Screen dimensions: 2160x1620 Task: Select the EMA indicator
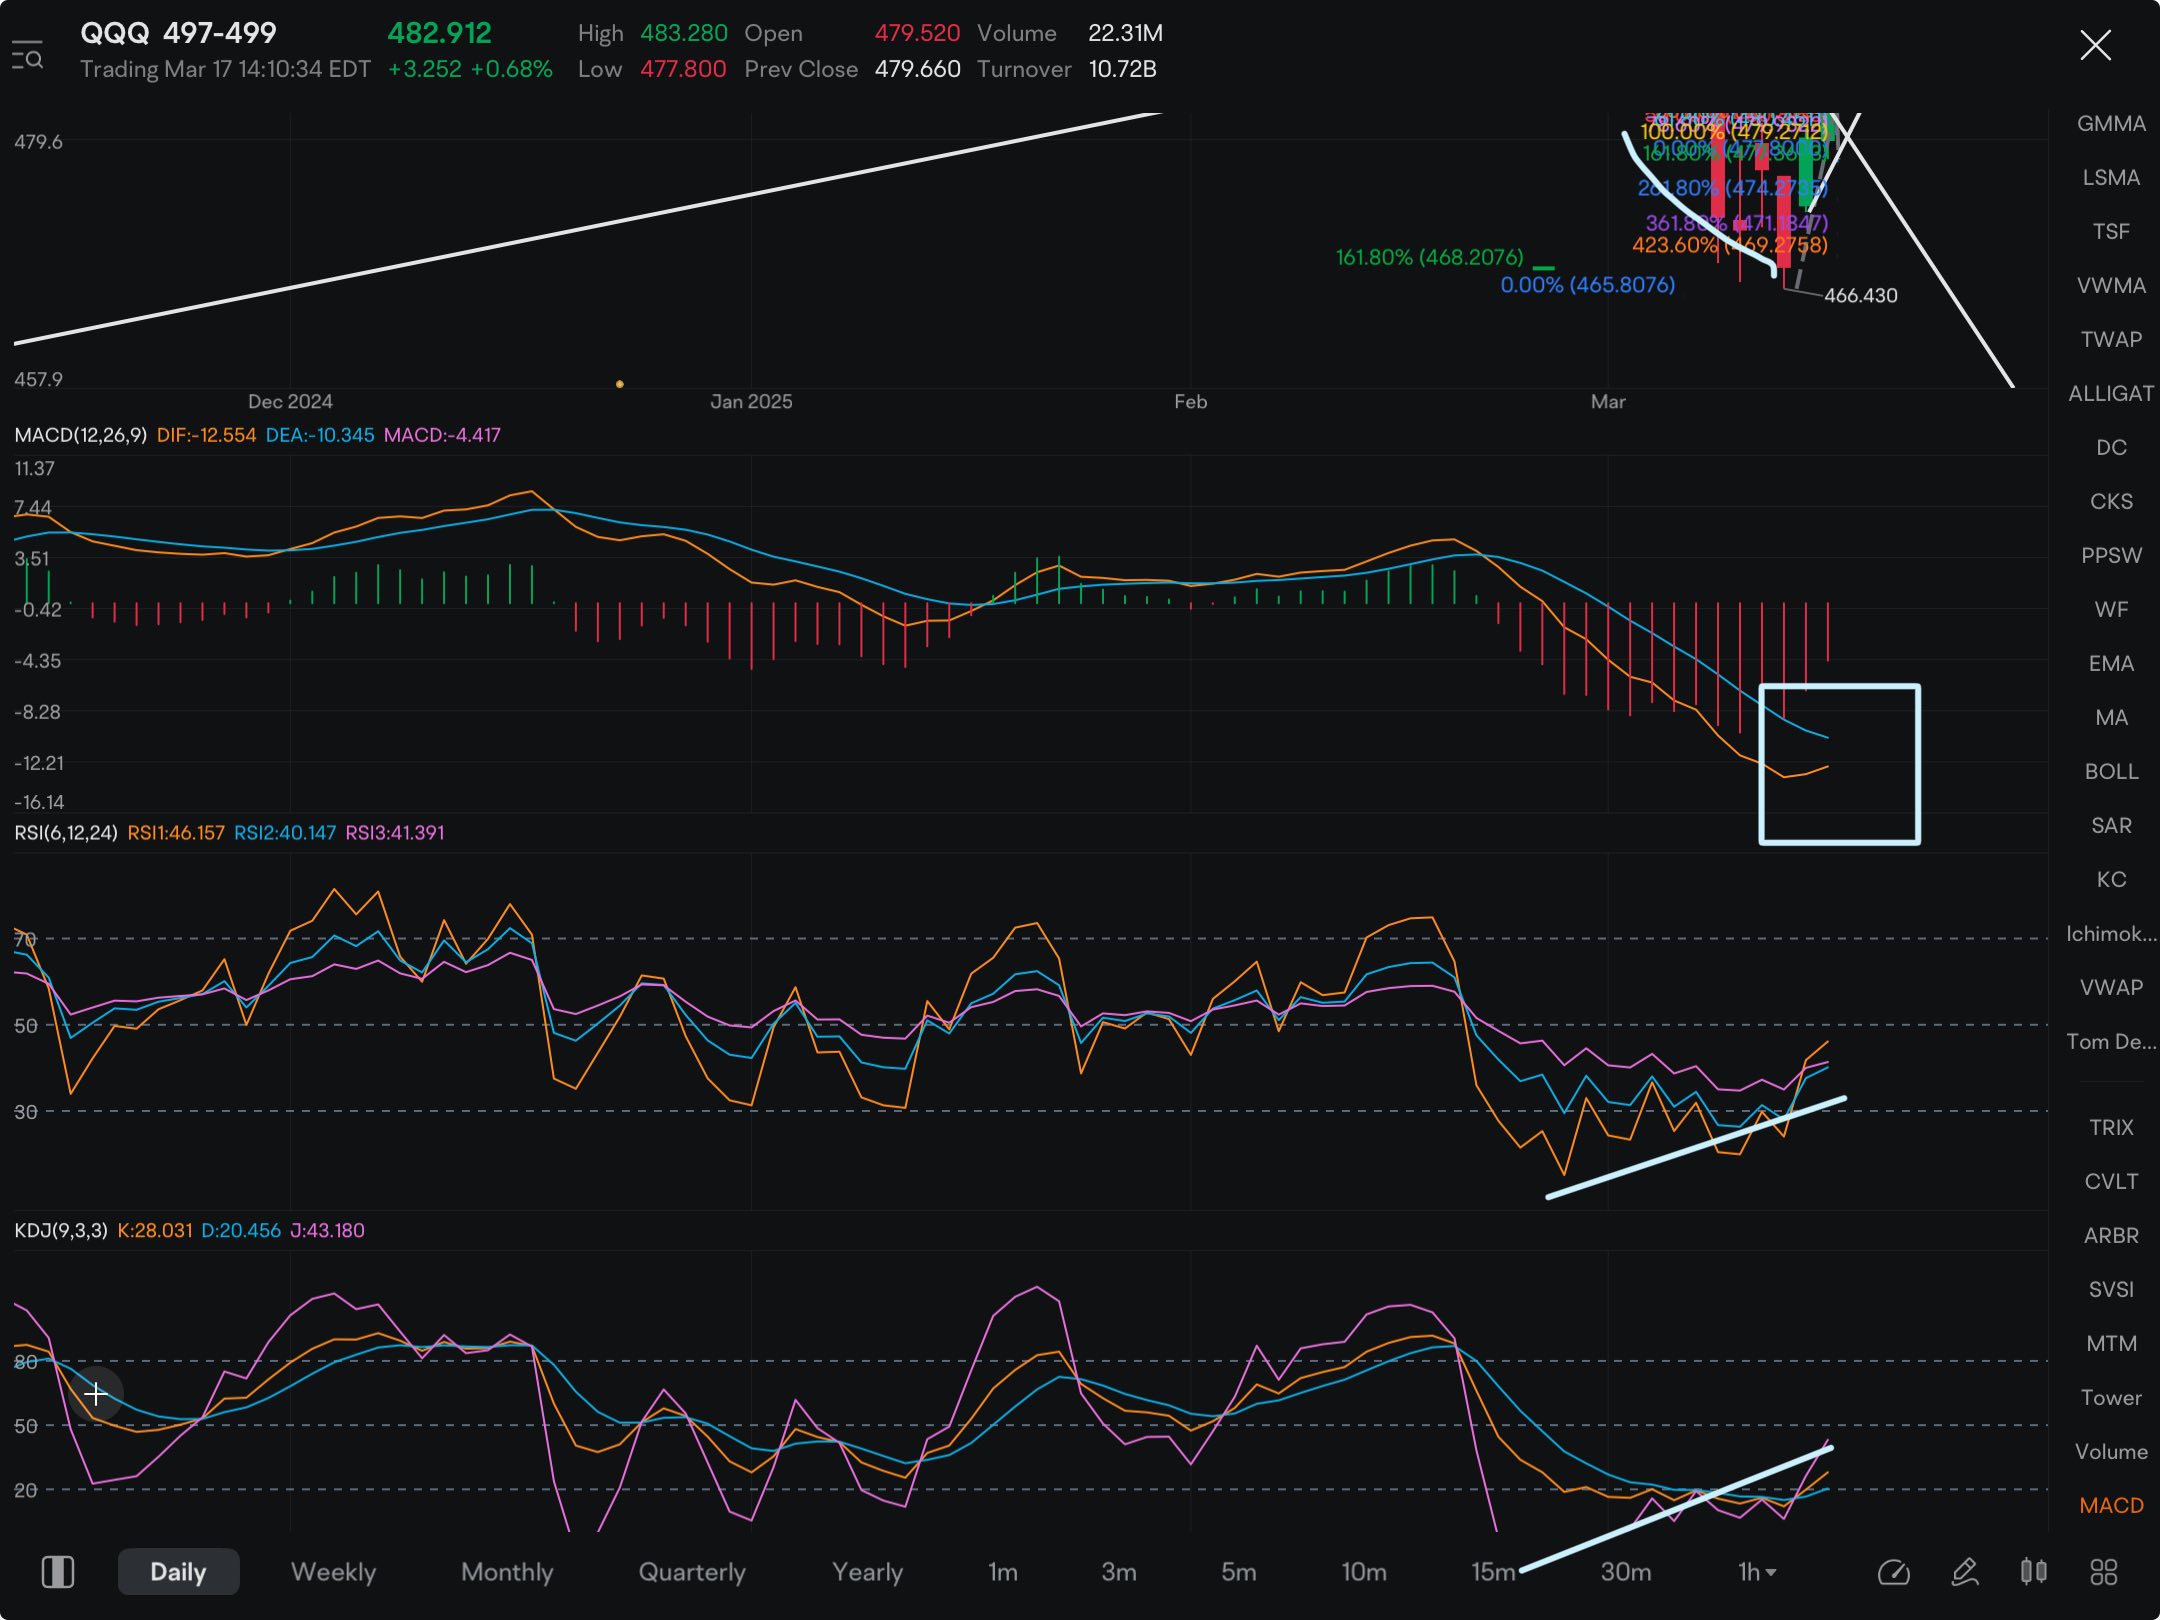(x=2111, y=664)
